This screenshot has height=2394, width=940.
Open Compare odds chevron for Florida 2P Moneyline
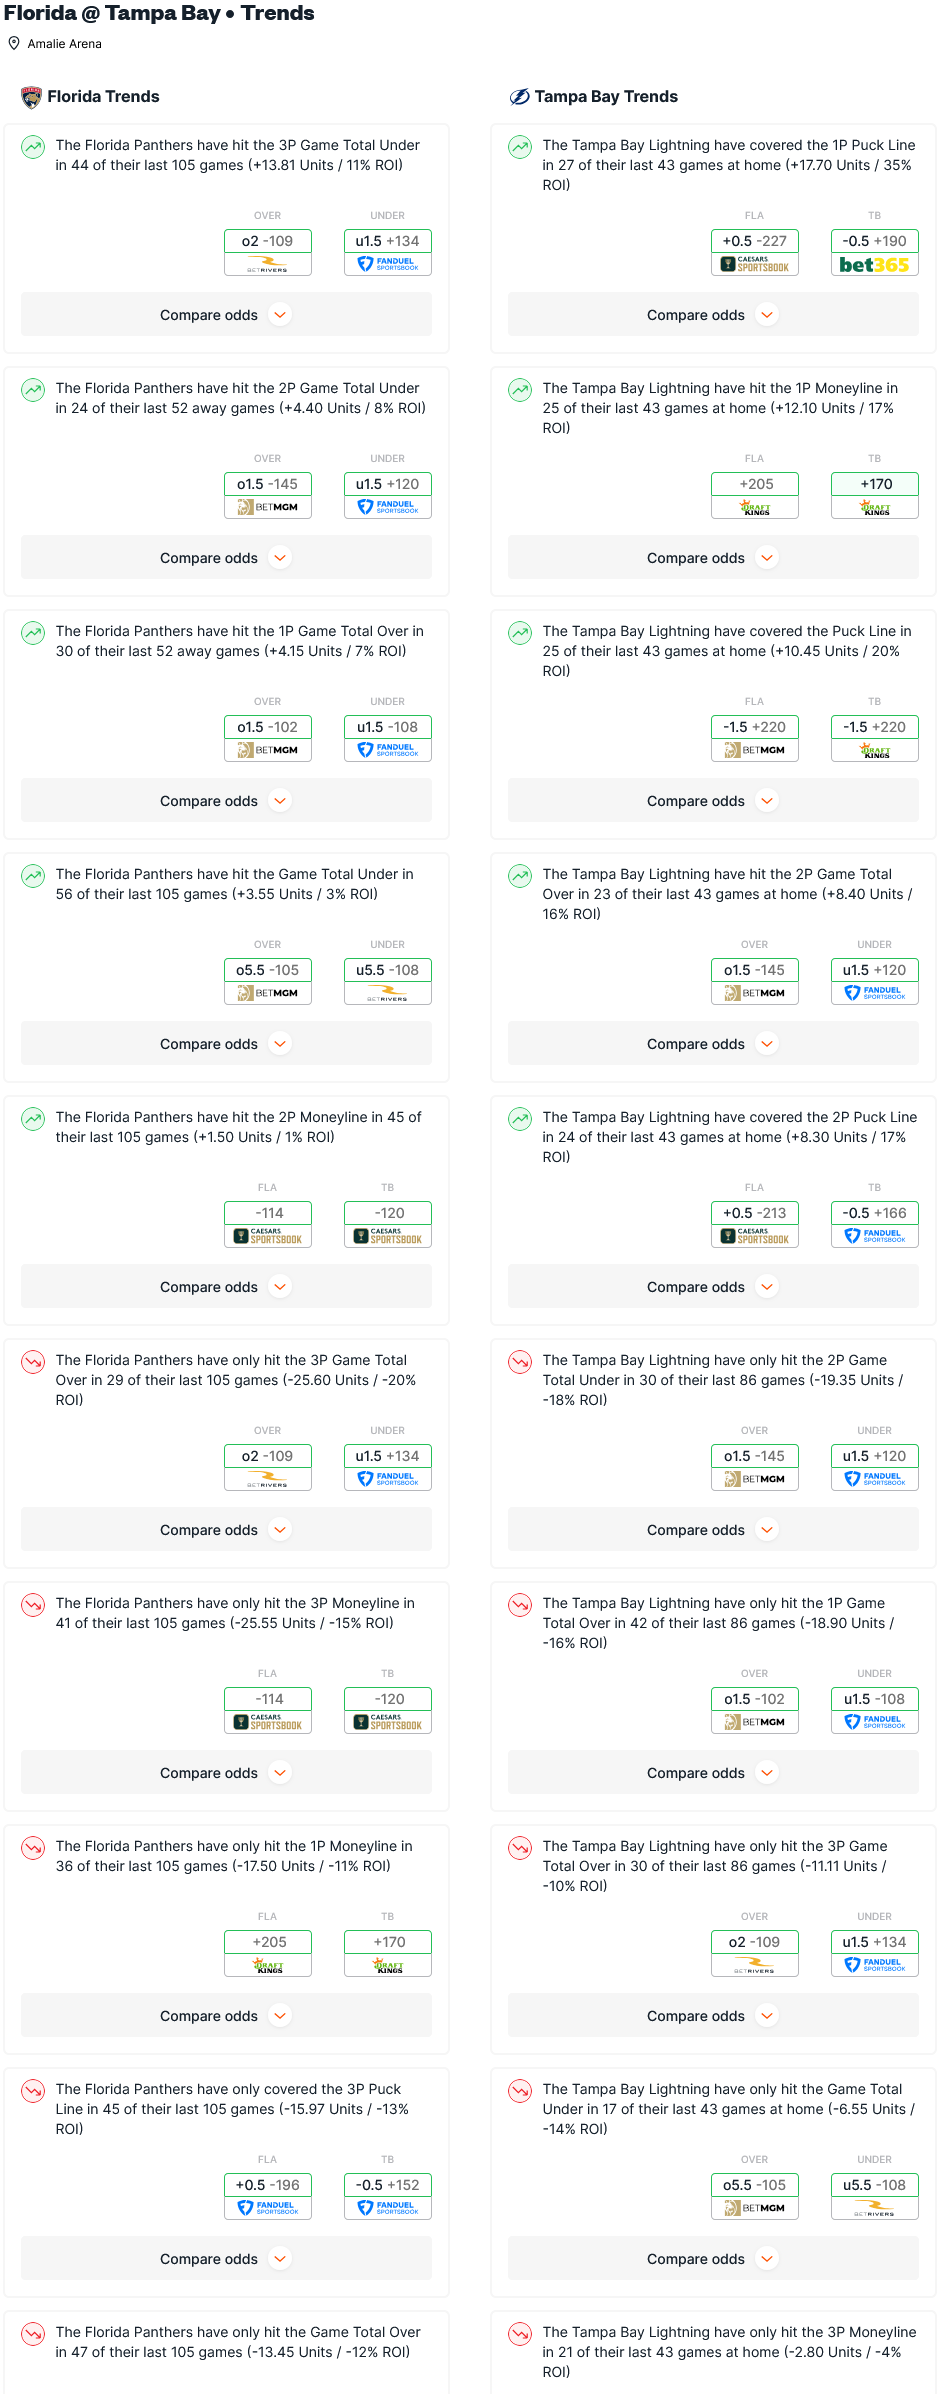coord(281,1287)
